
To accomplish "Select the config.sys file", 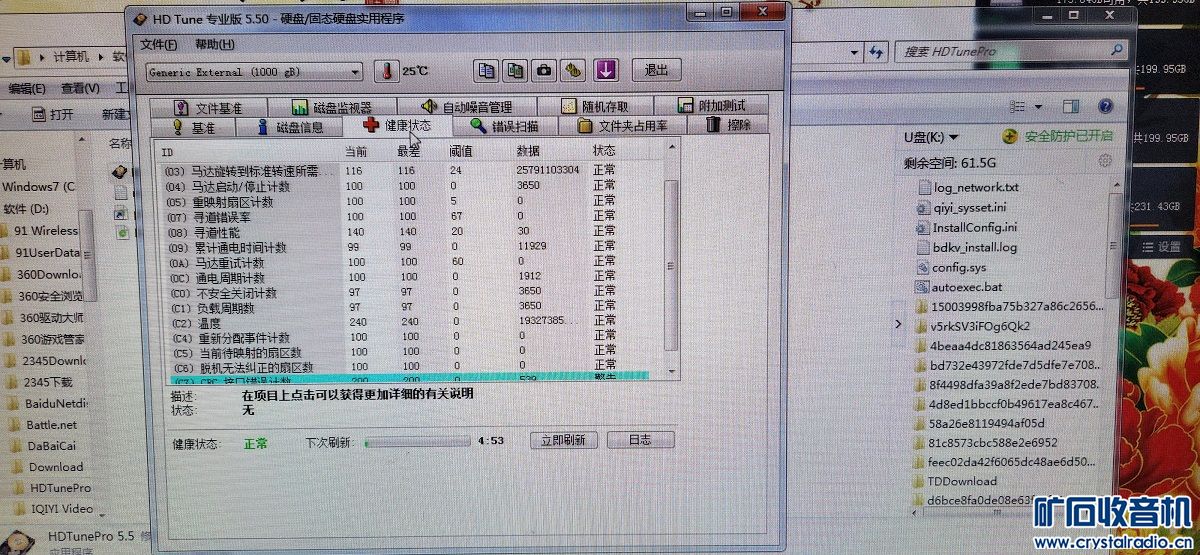I will pyautogui.click(x=949, y=267).
